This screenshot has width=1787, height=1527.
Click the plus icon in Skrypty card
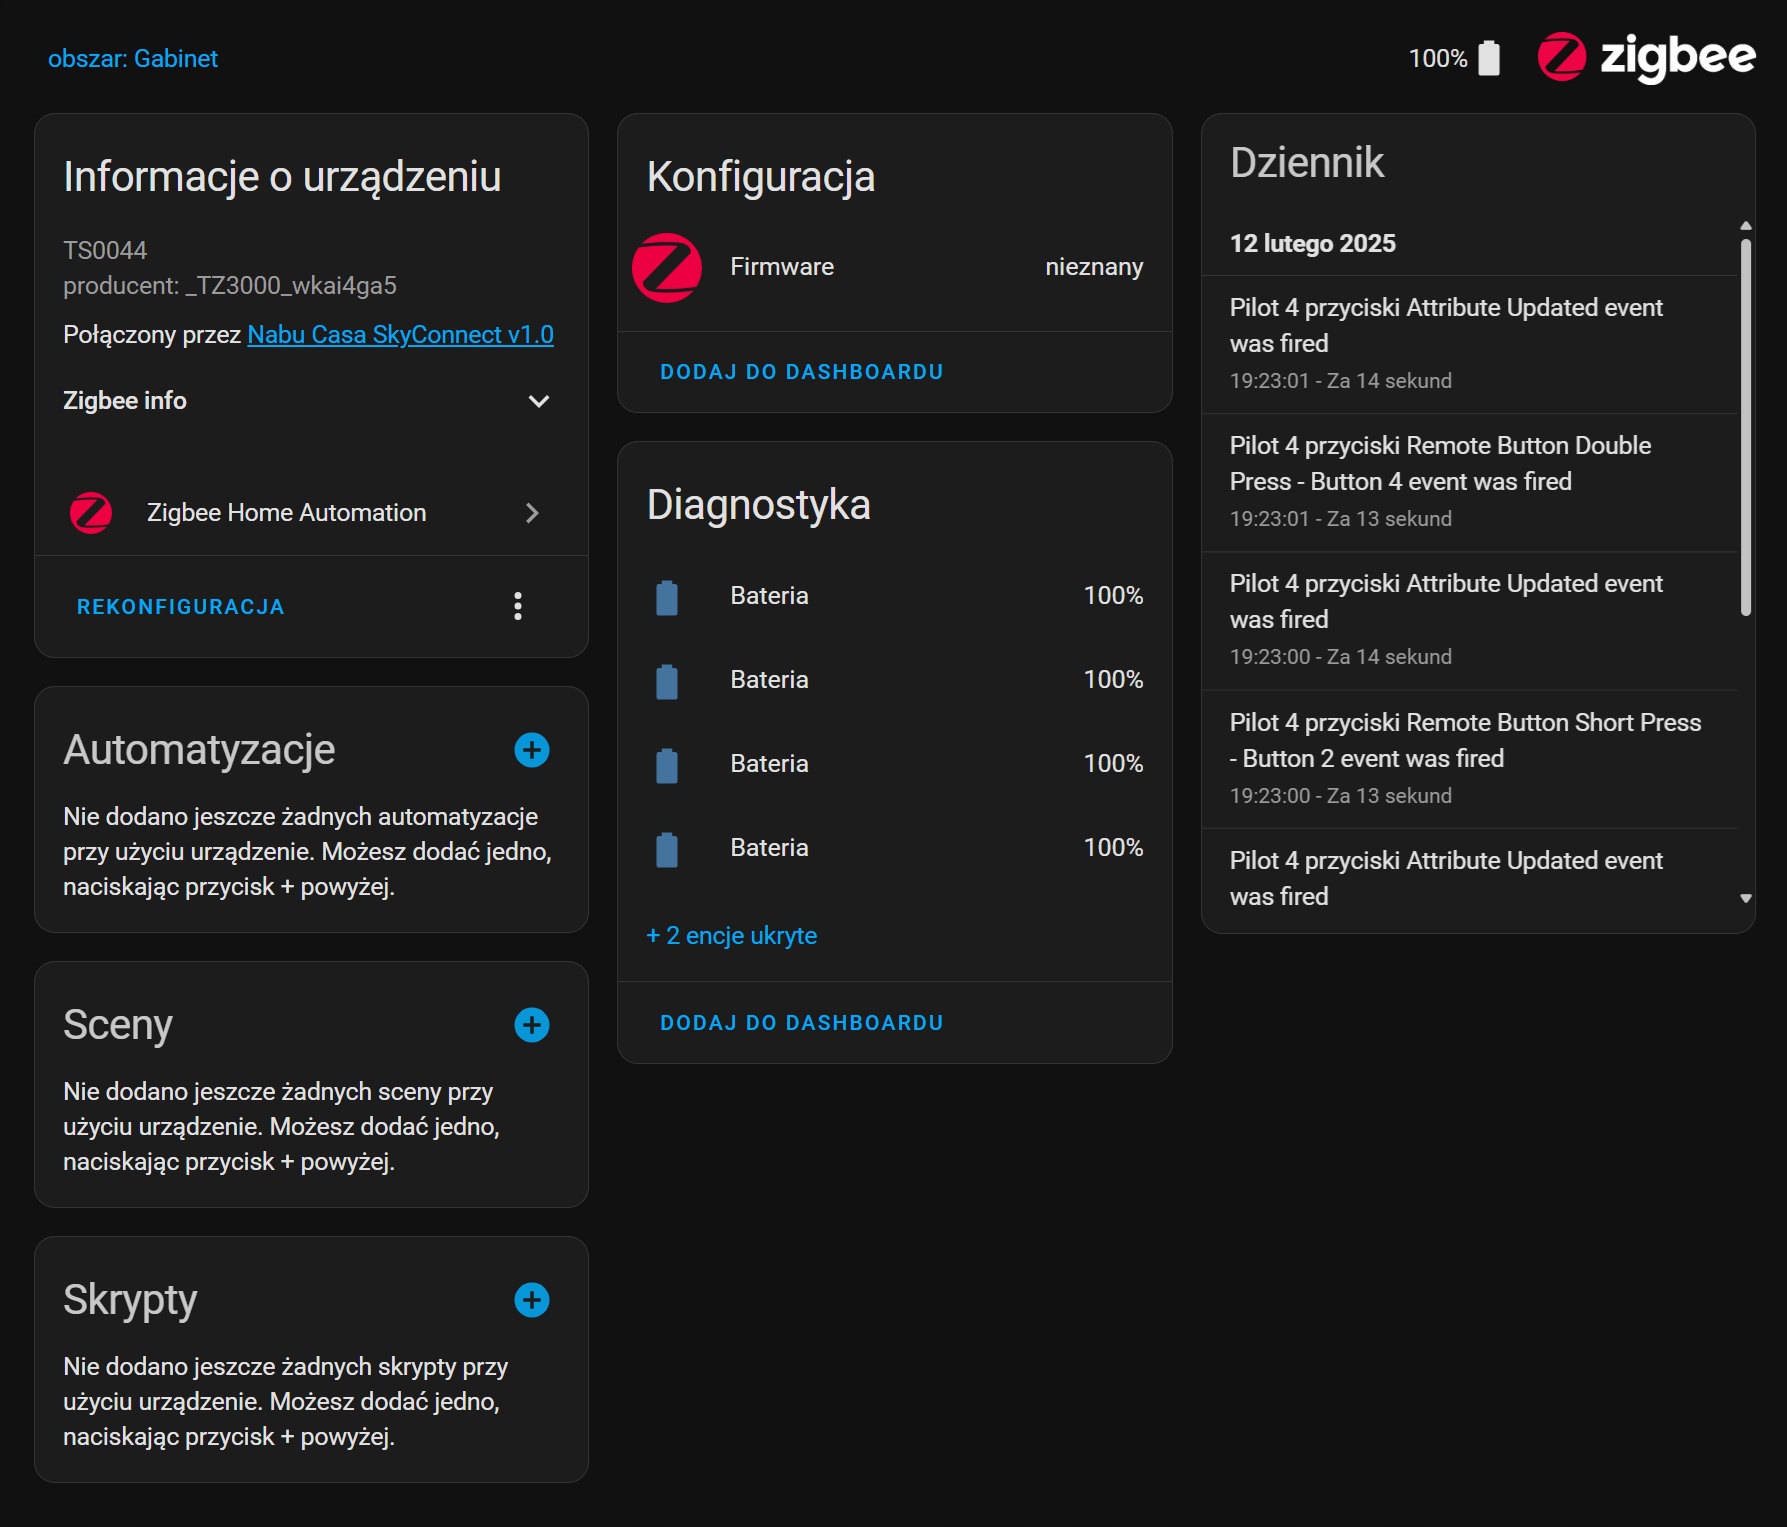pos(531,1300)
